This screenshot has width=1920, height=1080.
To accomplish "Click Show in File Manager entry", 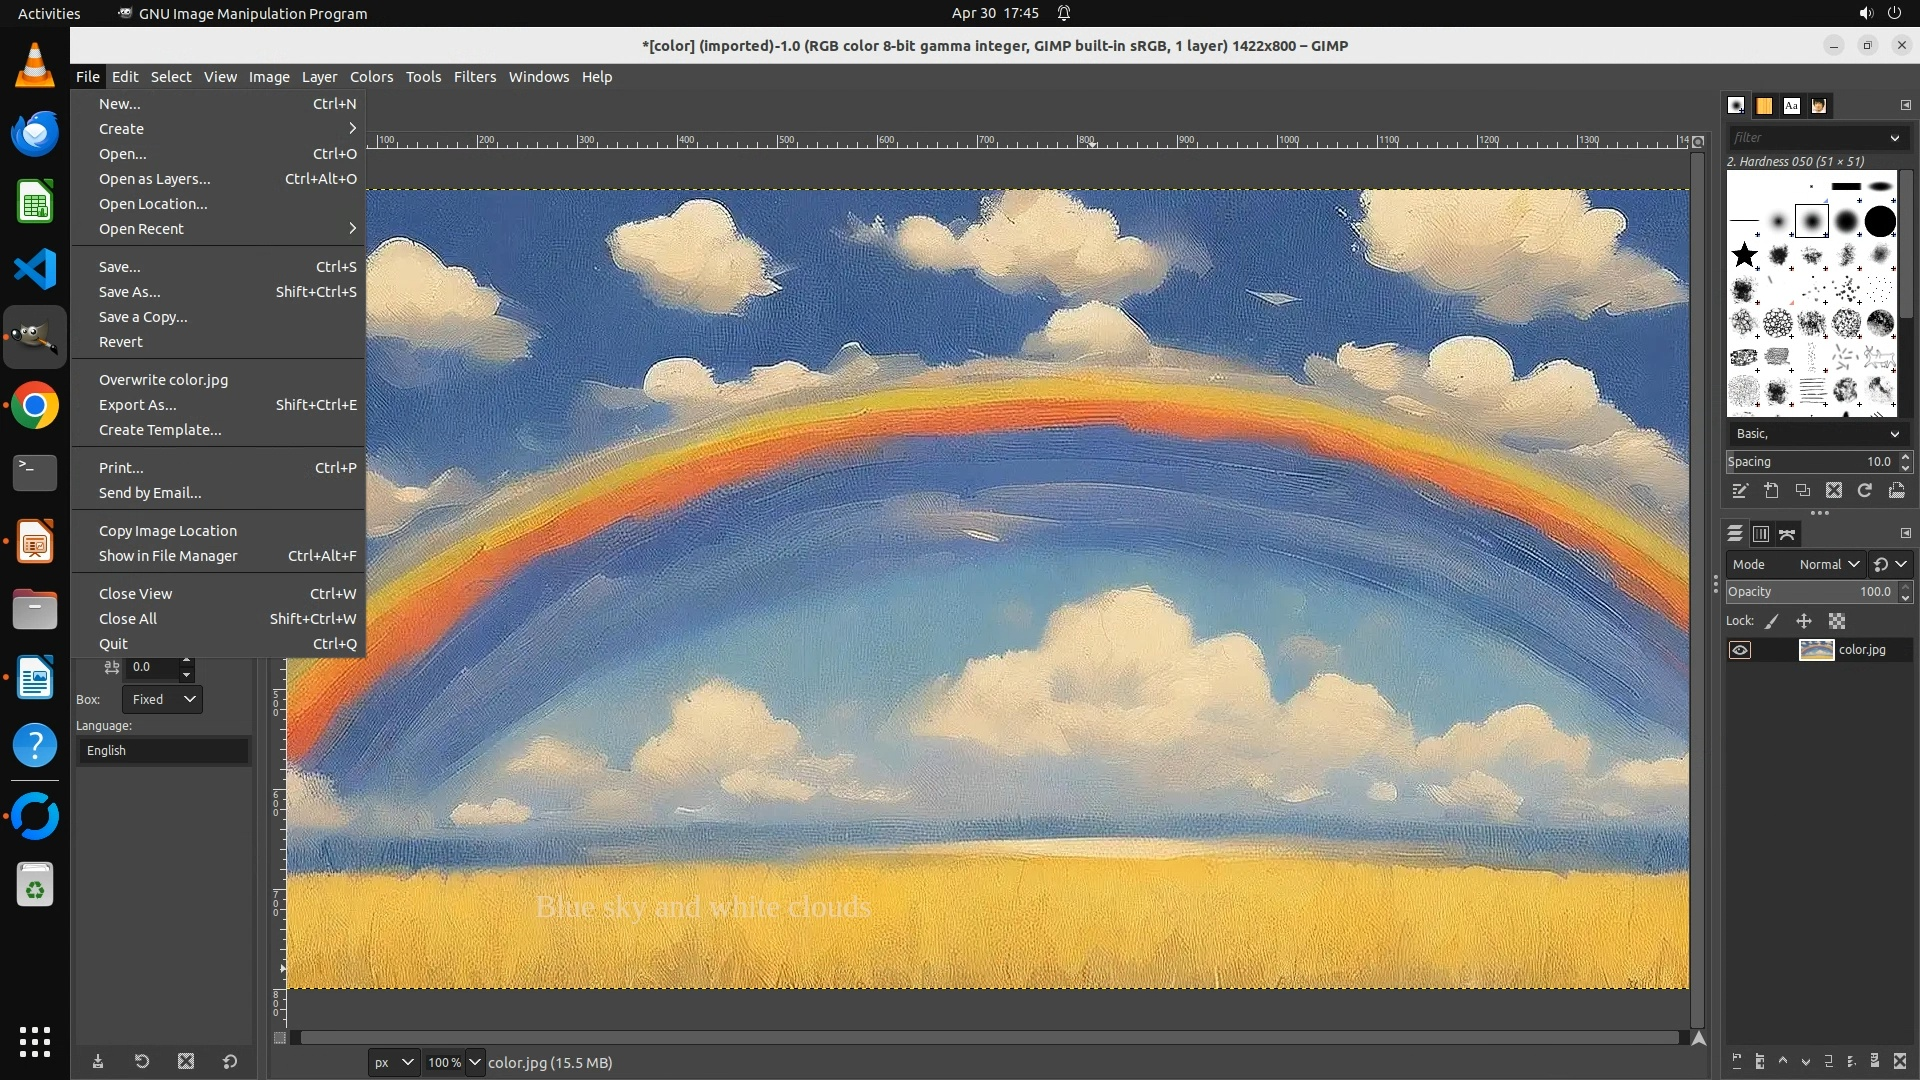I will [168, 556].
